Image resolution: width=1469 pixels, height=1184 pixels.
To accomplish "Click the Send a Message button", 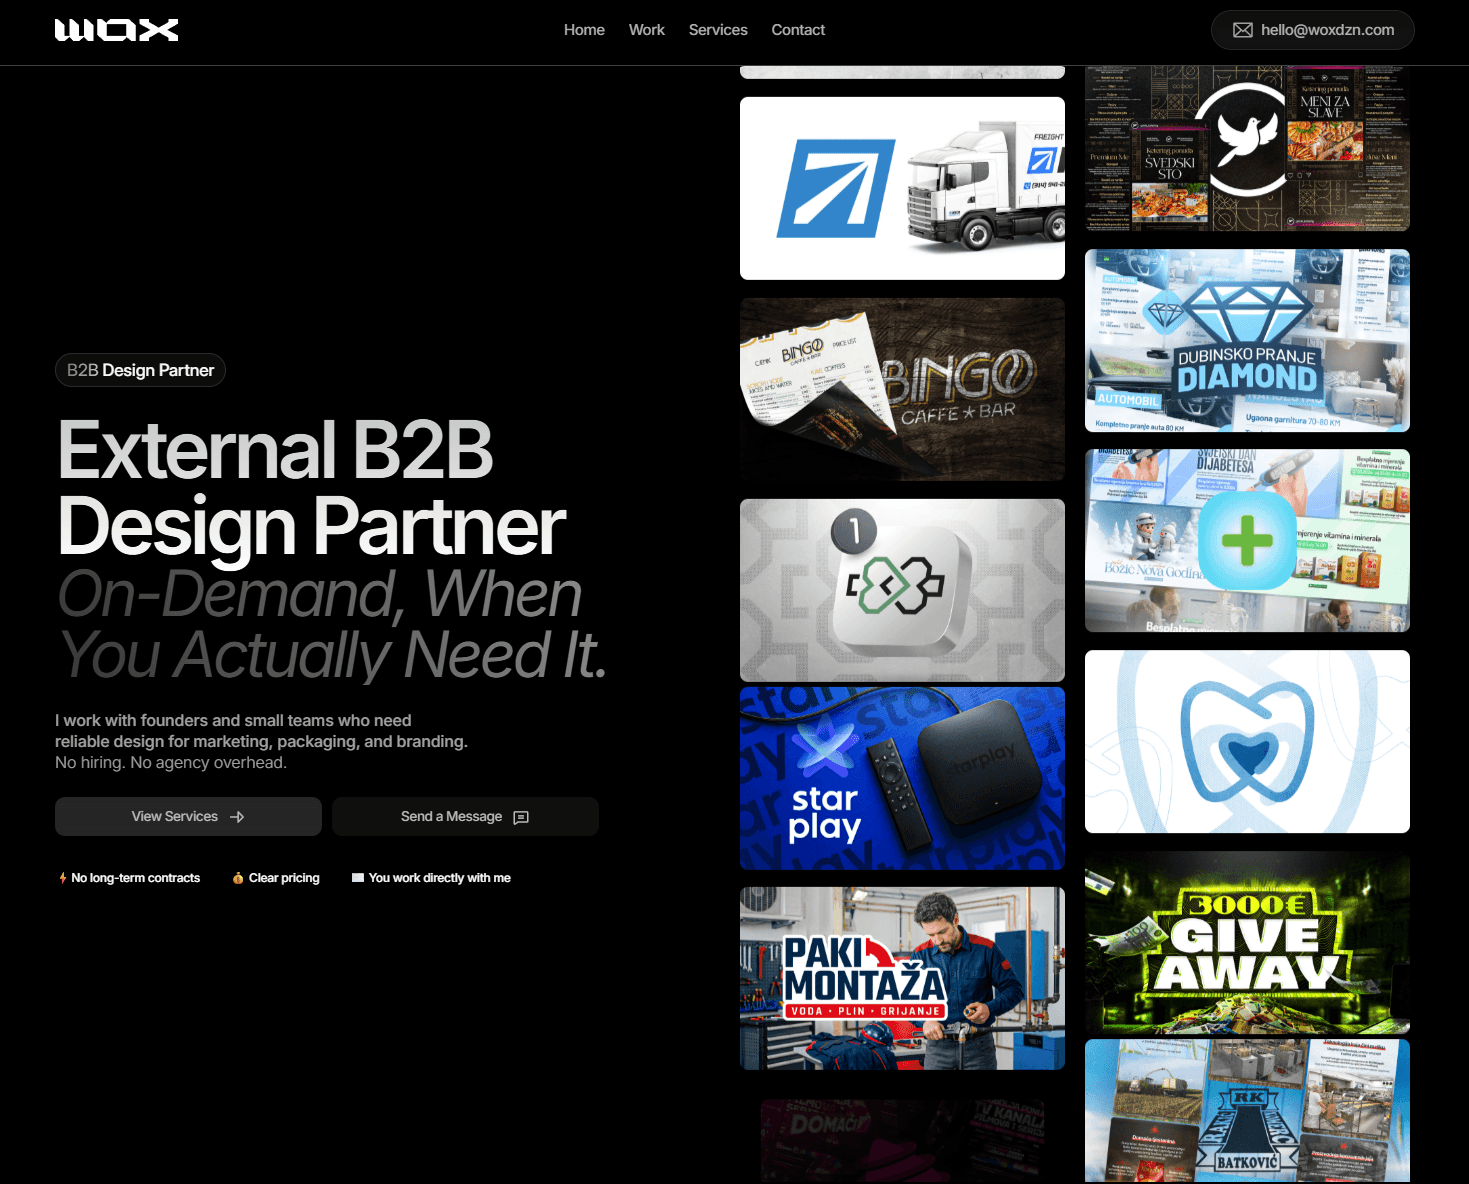I will pos(465,816).
